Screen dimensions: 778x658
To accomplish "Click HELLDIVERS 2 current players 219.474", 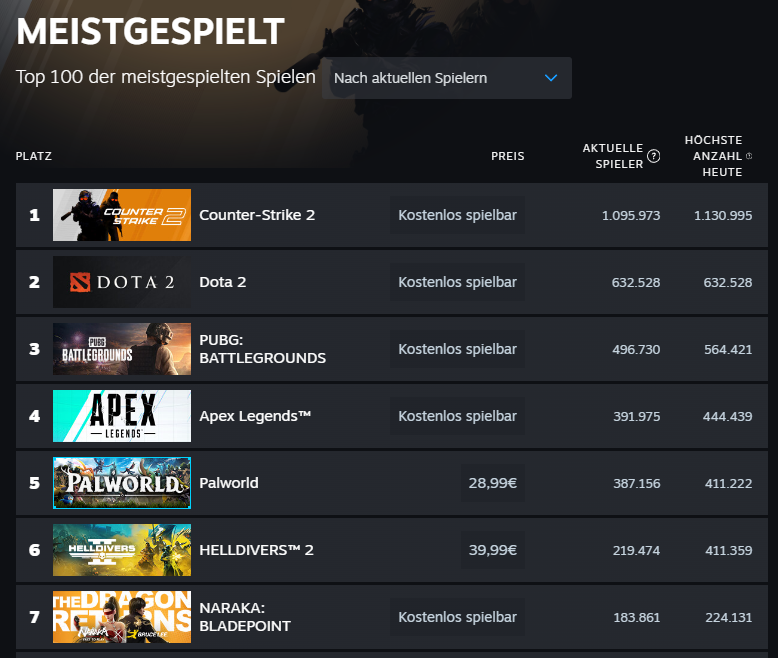I will tap(636, 550).
